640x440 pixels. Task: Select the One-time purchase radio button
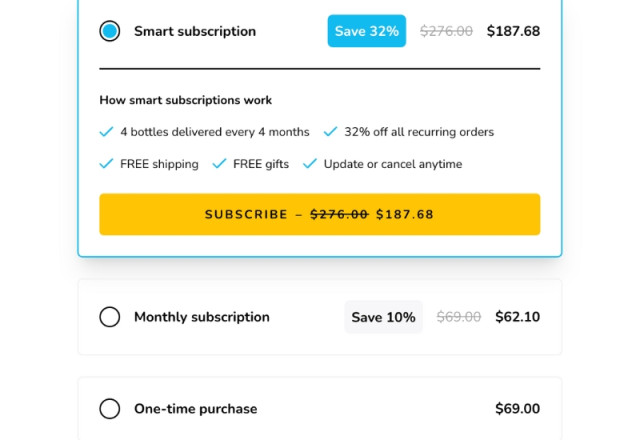(109, 409)
